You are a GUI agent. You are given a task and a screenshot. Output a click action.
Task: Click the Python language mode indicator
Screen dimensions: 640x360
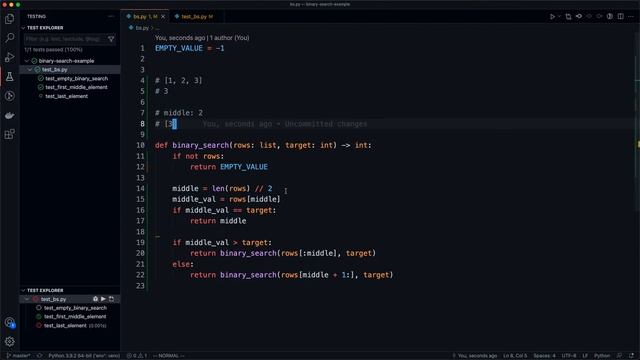[602, 356]
